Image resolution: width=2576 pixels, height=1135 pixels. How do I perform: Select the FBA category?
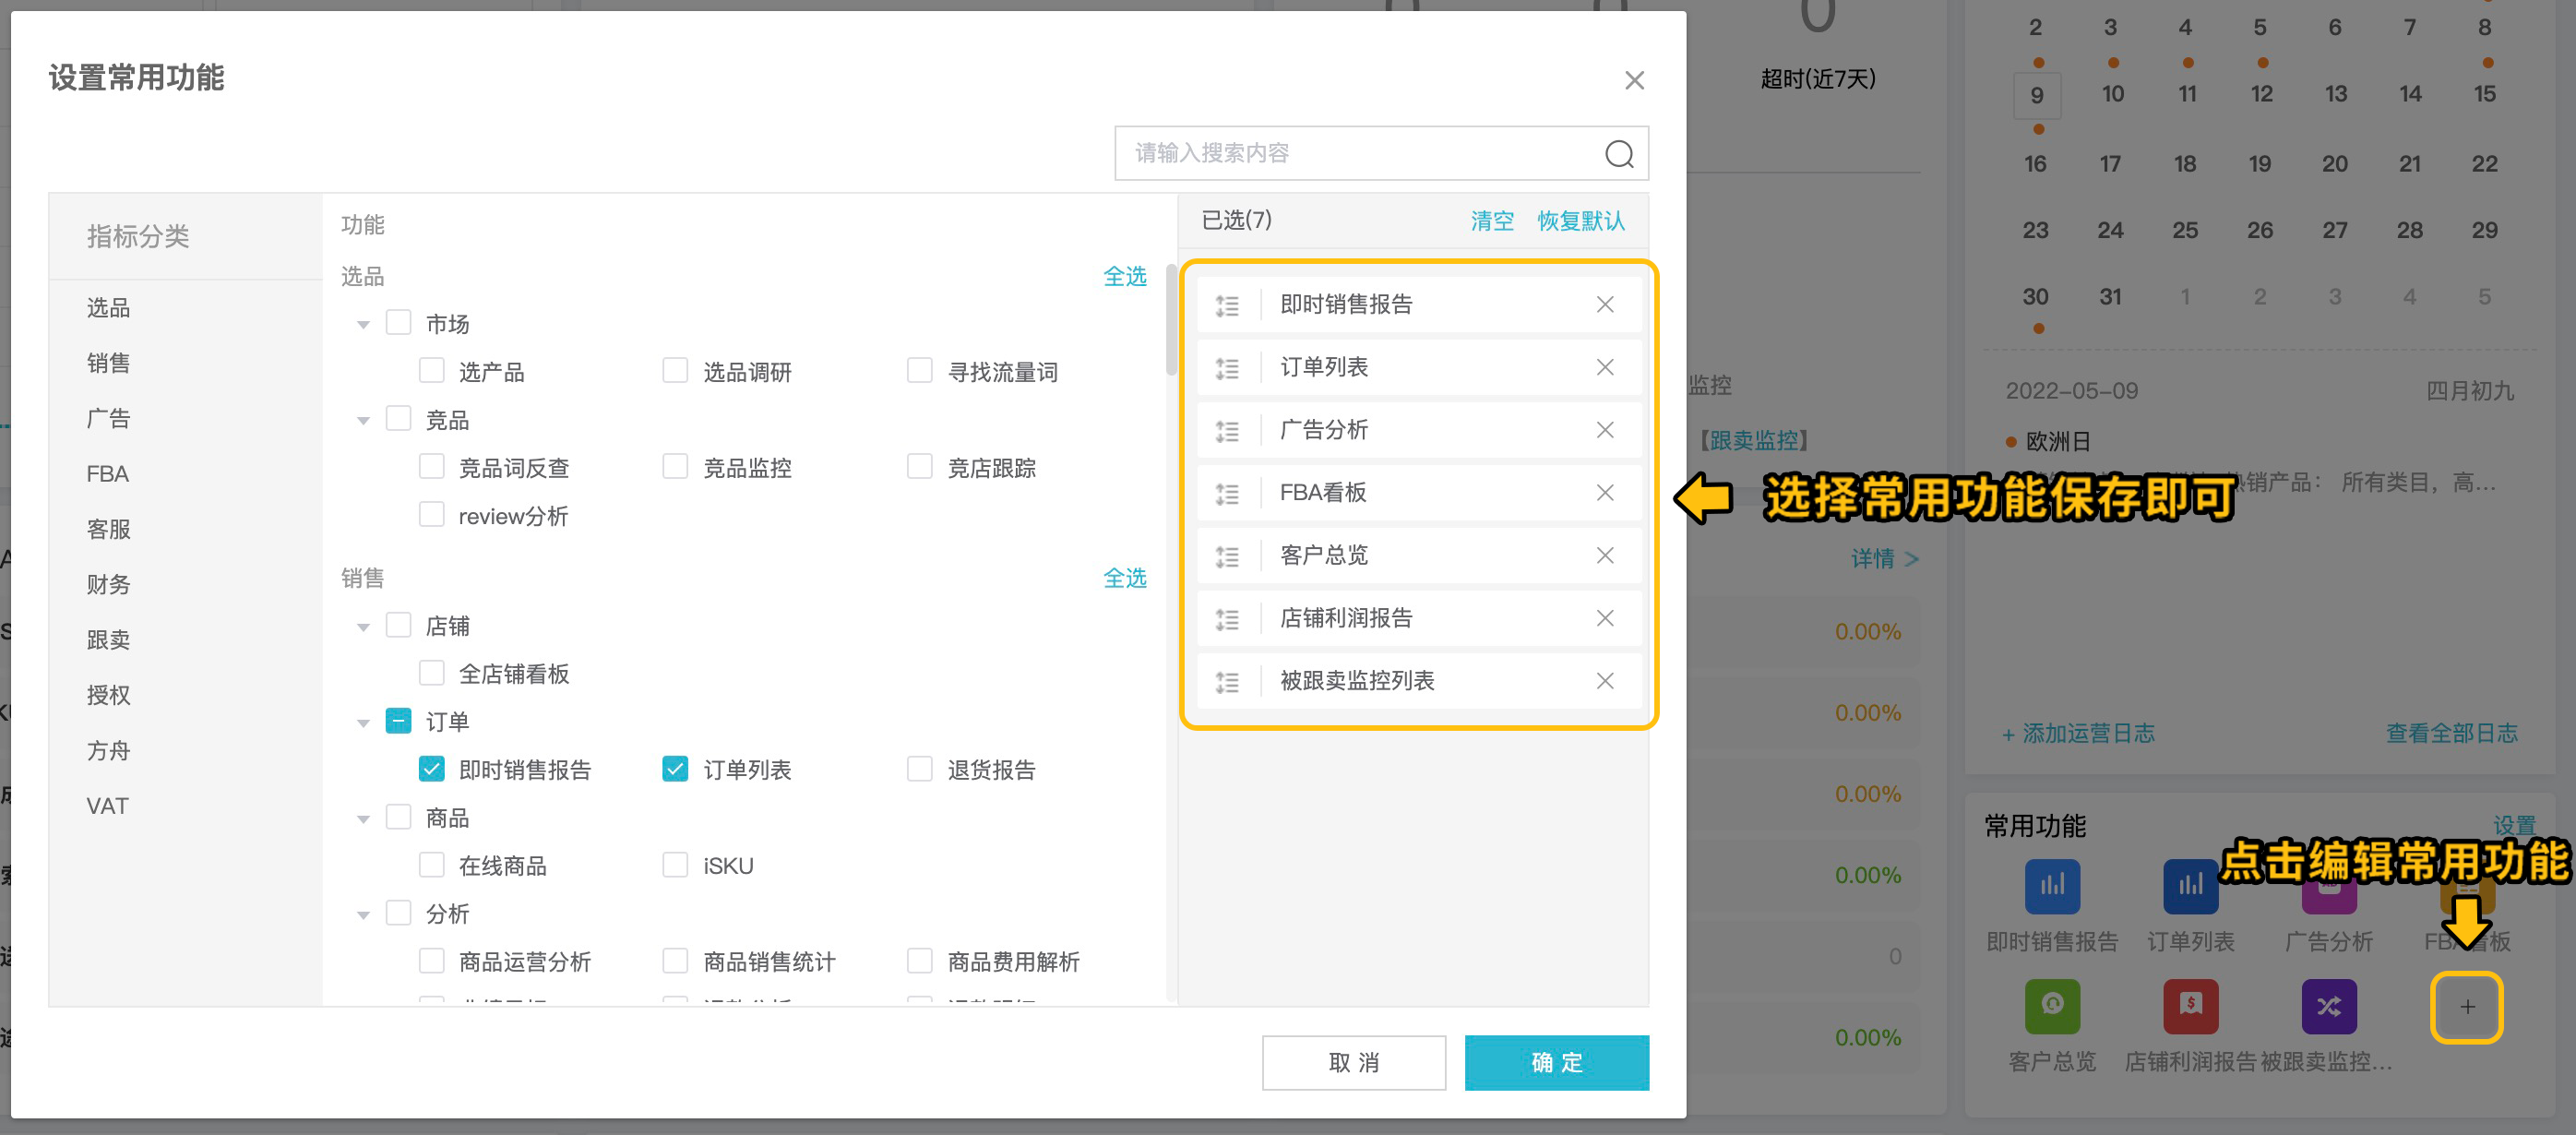tap(107, 474)
